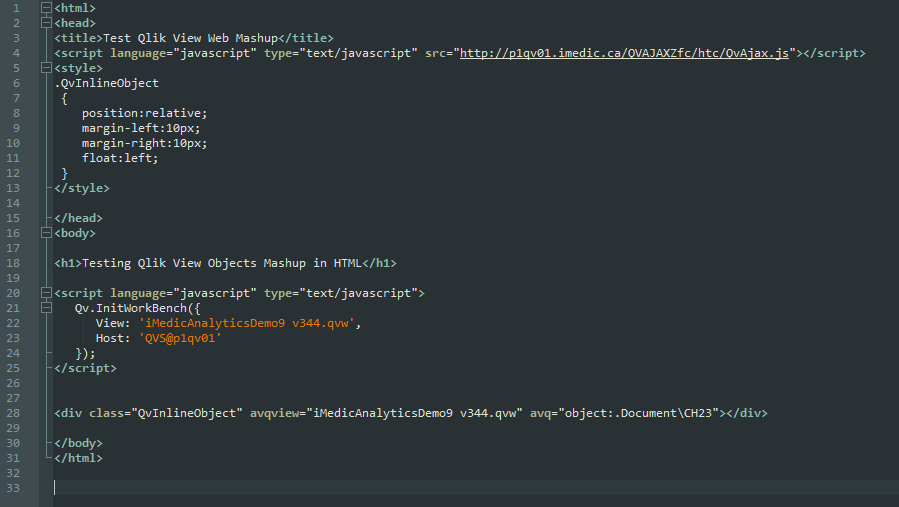Click the closing '</body>' tag

79,443
